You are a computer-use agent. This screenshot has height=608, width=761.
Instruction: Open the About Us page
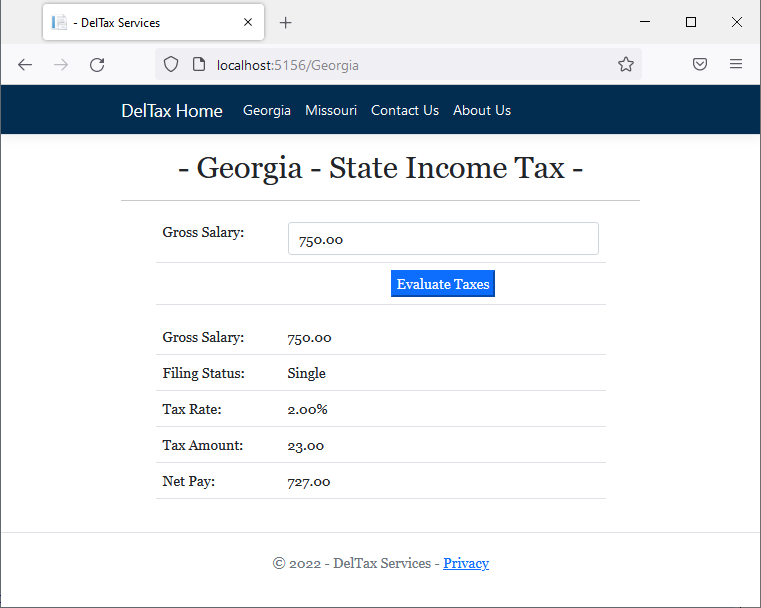tap(481, 111)
